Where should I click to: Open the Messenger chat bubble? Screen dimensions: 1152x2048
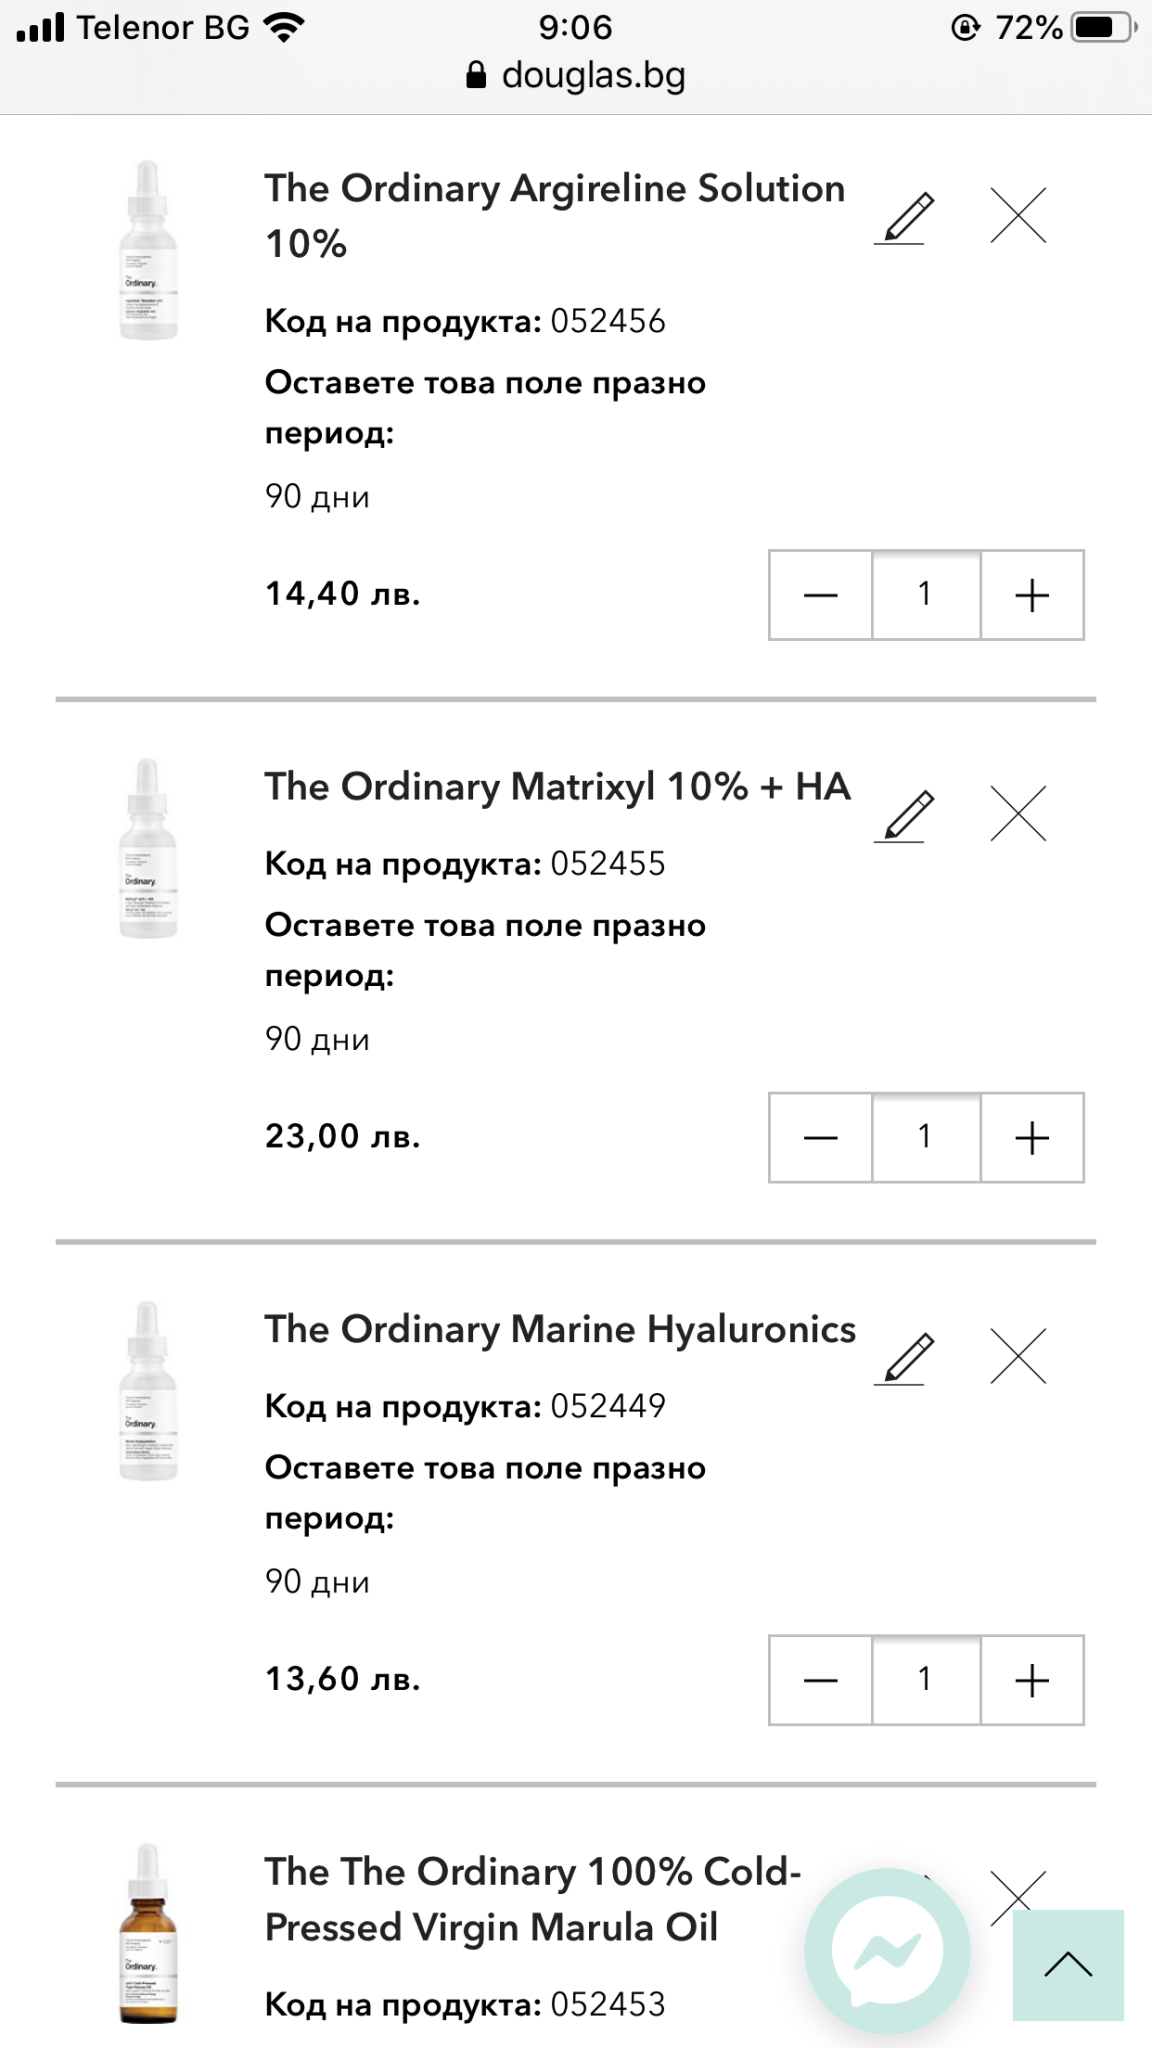click(x=887, y=1950)
